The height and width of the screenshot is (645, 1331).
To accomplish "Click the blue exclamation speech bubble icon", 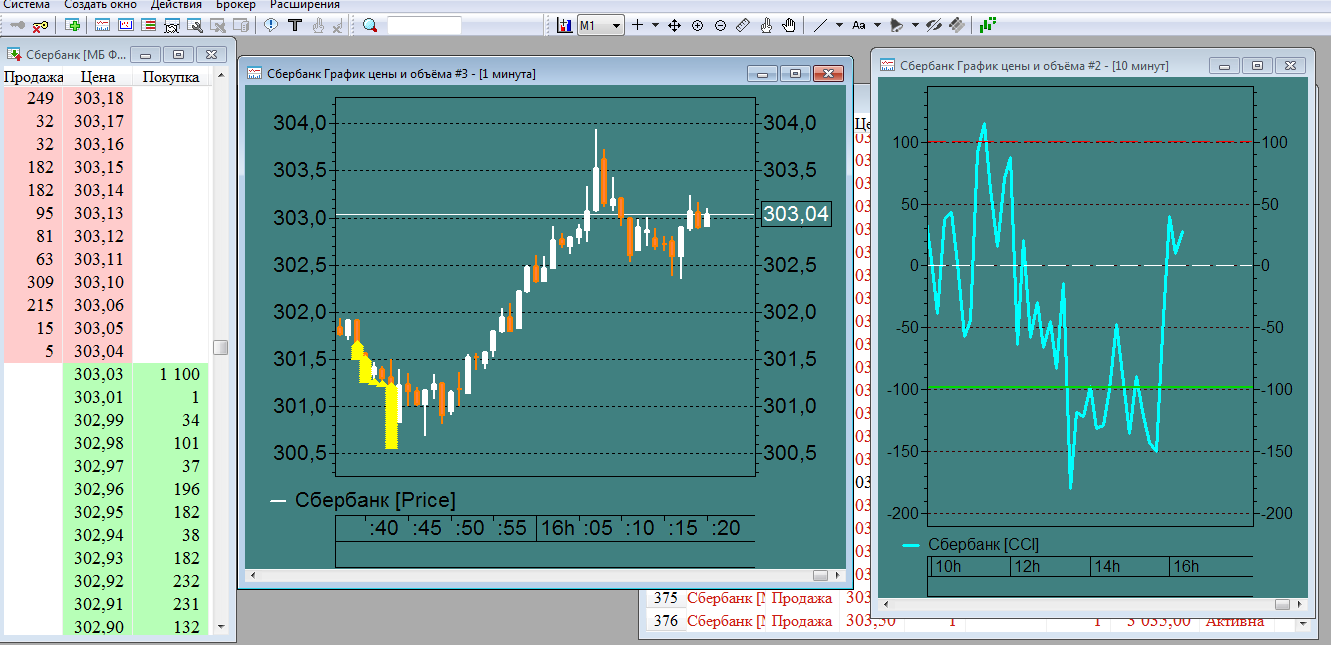I will coord(271,25).
